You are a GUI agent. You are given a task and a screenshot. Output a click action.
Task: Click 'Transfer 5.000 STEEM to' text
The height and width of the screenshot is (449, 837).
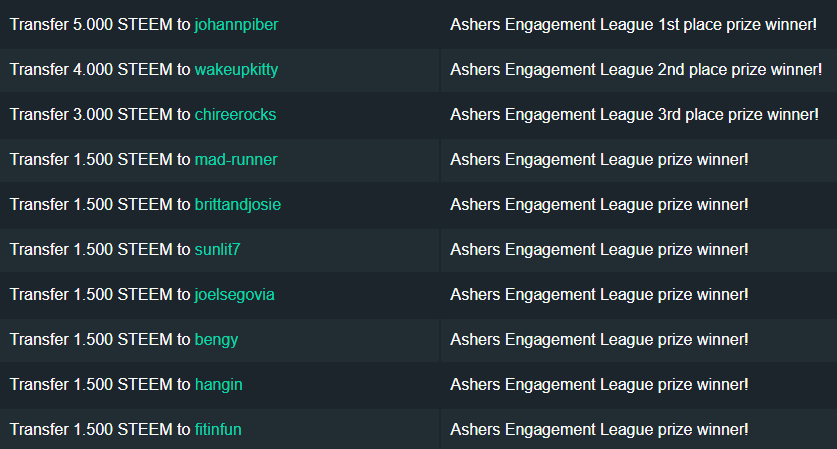(100, 25)
